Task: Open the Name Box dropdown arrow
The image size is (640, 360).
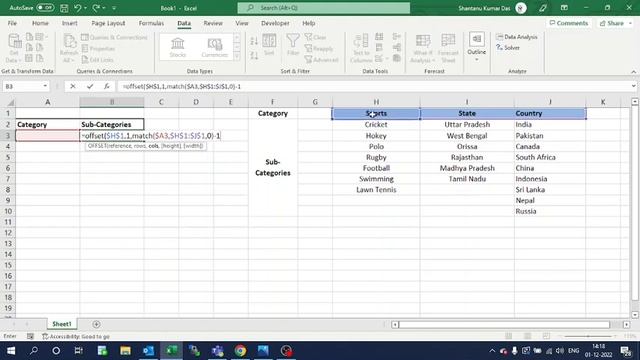Action: point(45,86)
